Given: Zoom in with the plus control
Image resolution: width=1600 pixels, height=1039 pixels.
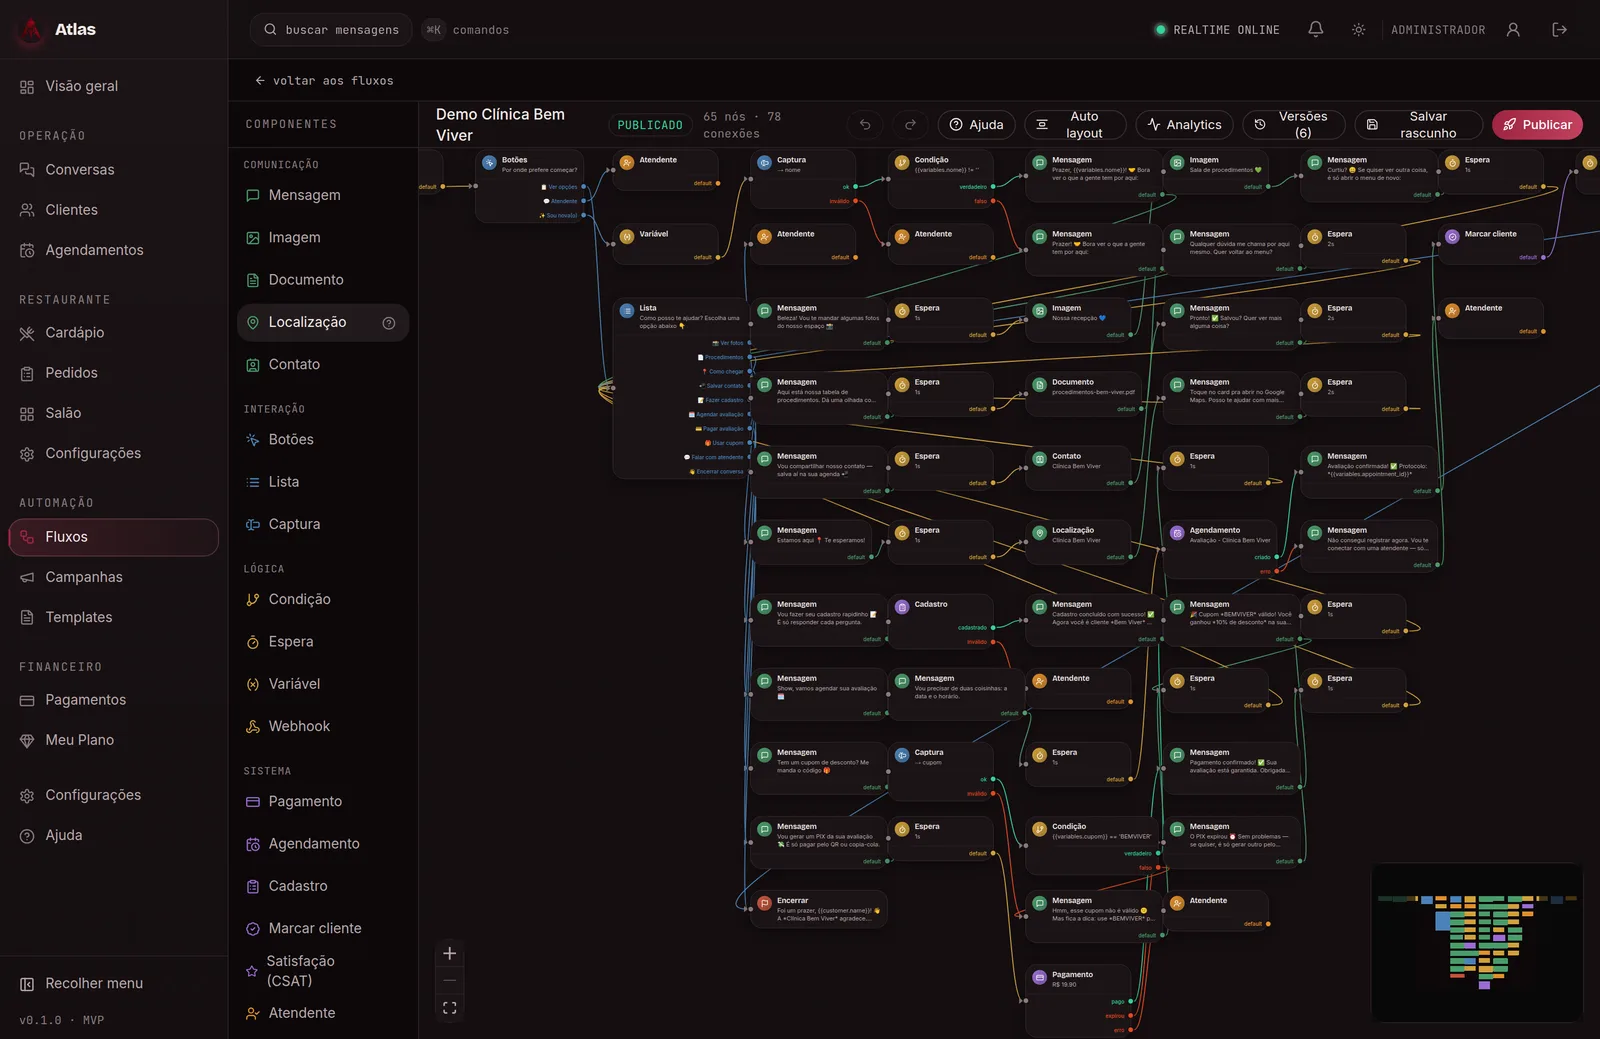Looking at the screenshot, I should tap(450, 953).
